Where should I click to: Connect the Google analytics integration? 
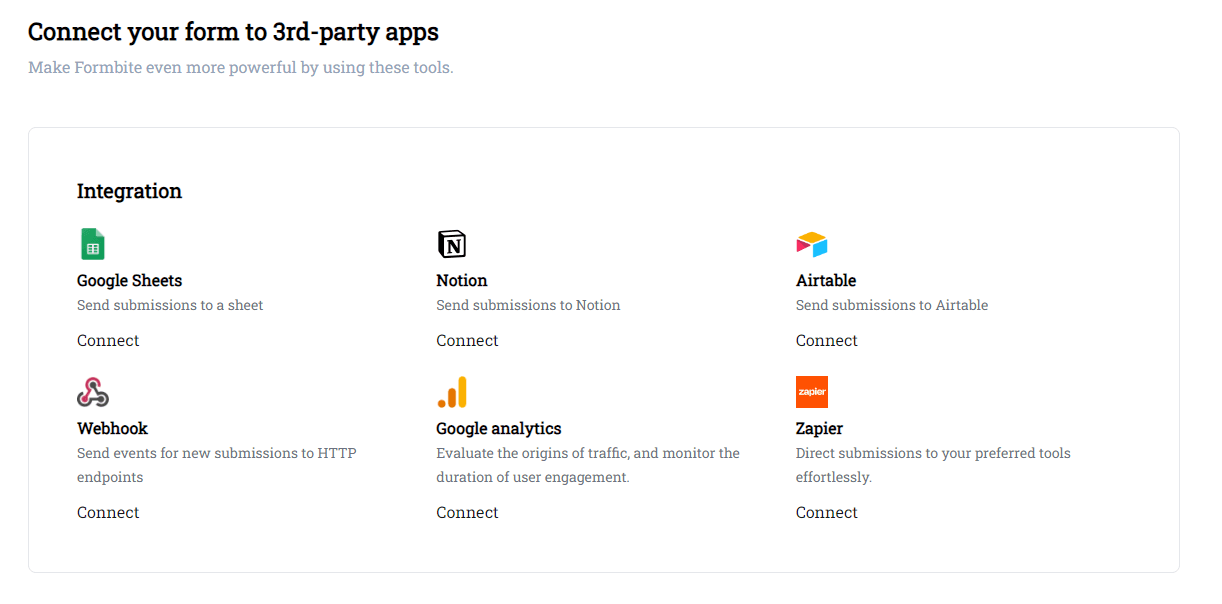[467, 513]
